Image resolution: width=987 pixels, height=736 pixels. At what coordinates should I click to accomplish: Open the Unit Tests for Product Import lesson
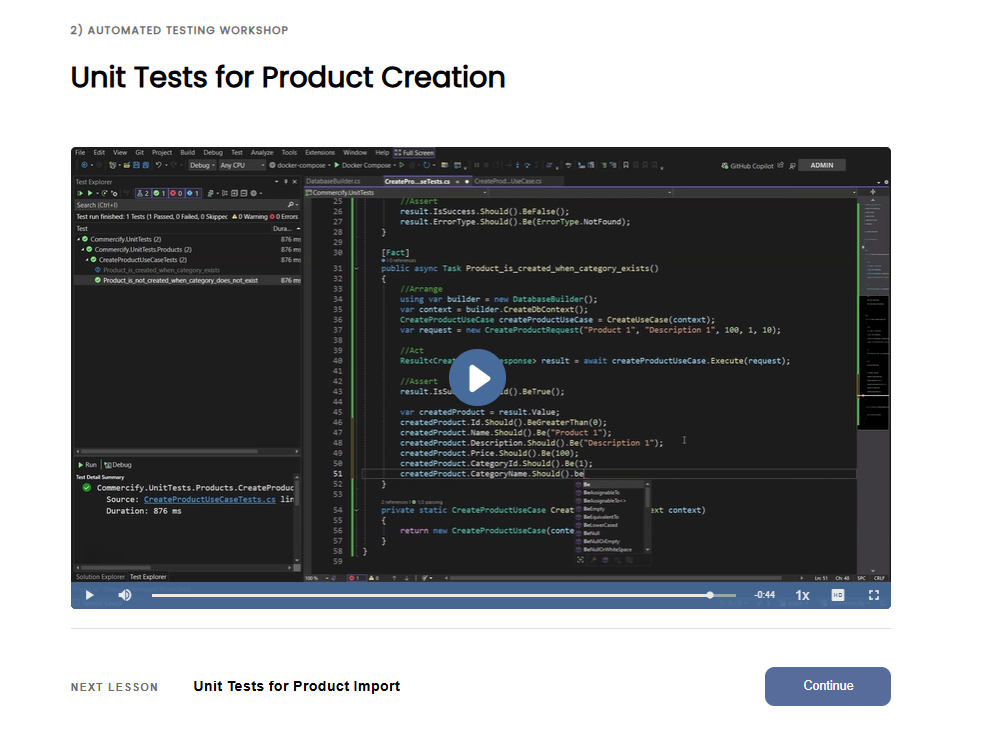click(296, 686)
